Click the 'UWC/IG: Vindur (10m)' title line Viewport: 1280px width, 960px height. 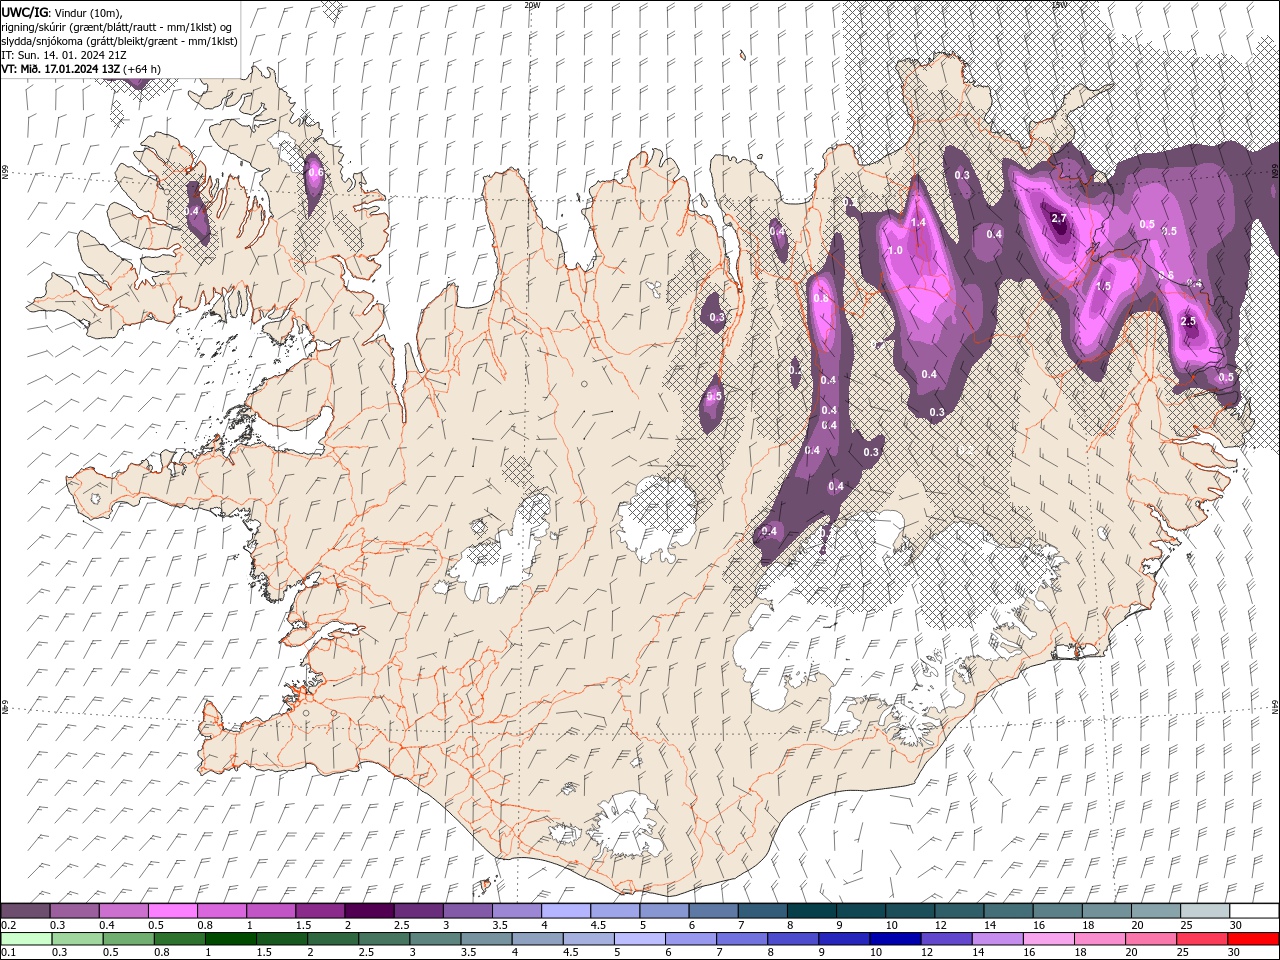[61, 12]
